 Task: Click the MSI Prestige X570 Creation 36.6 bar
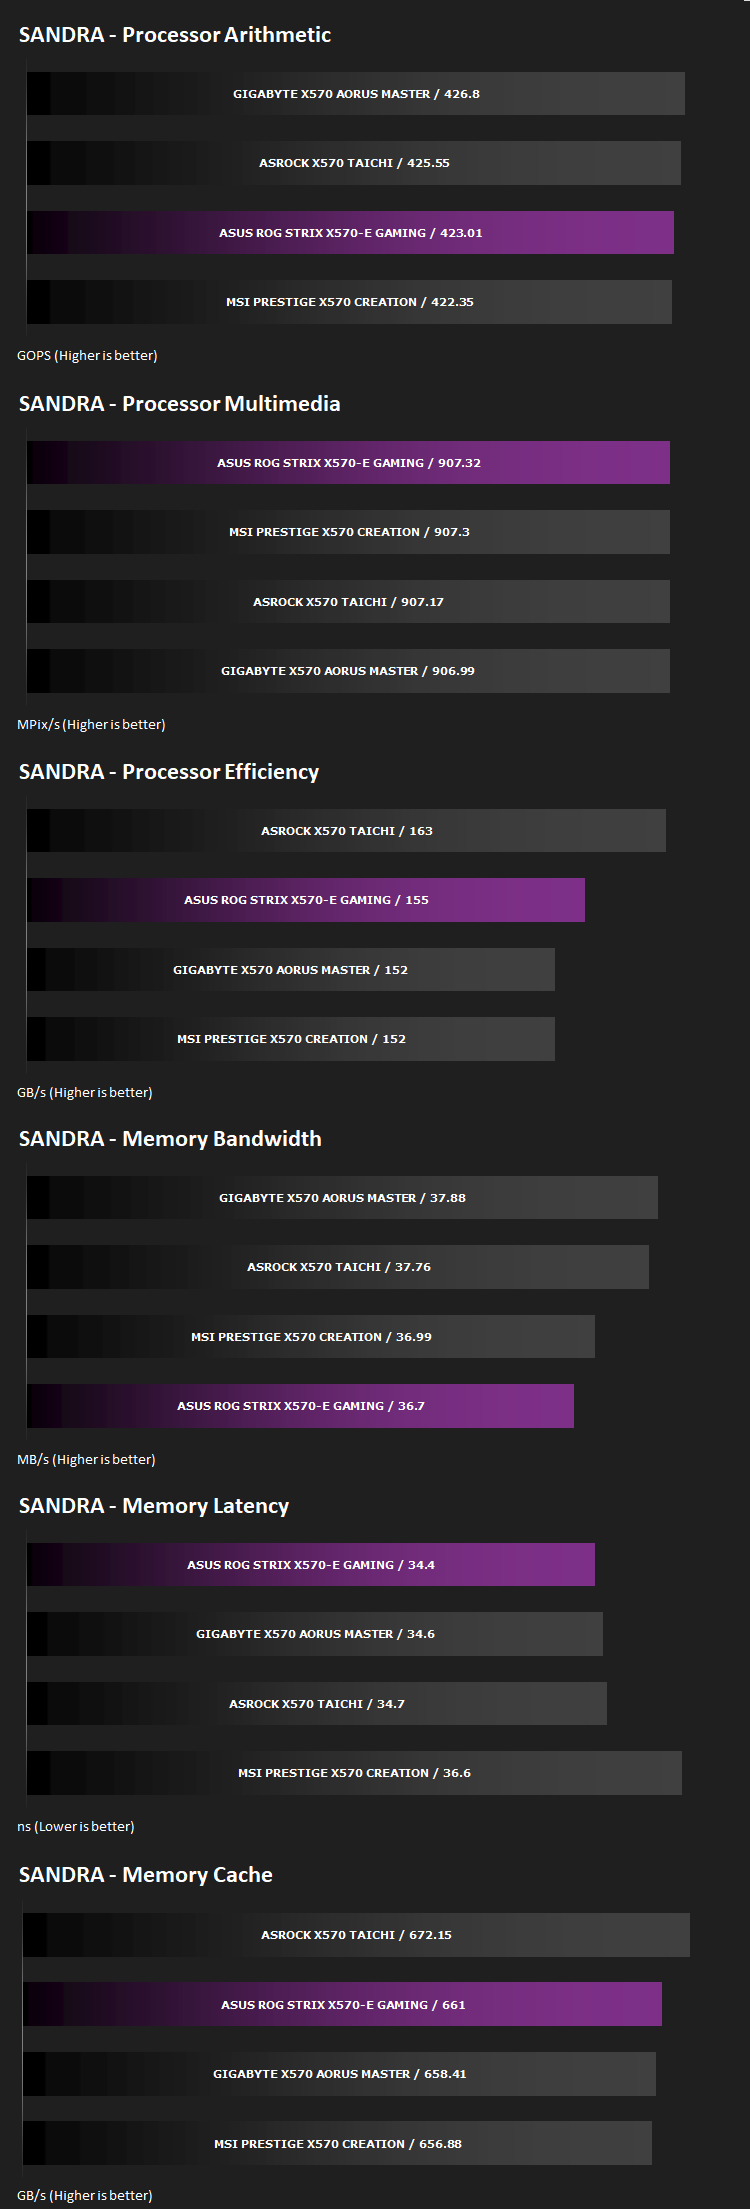coord(354,1773)
